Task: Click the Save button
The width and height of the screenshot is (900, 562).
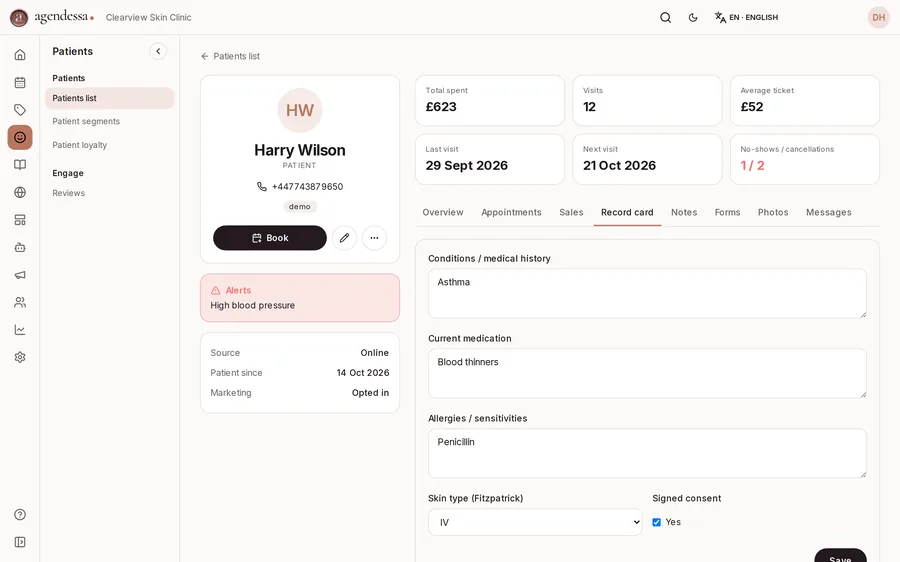Action: click(840, 557)
